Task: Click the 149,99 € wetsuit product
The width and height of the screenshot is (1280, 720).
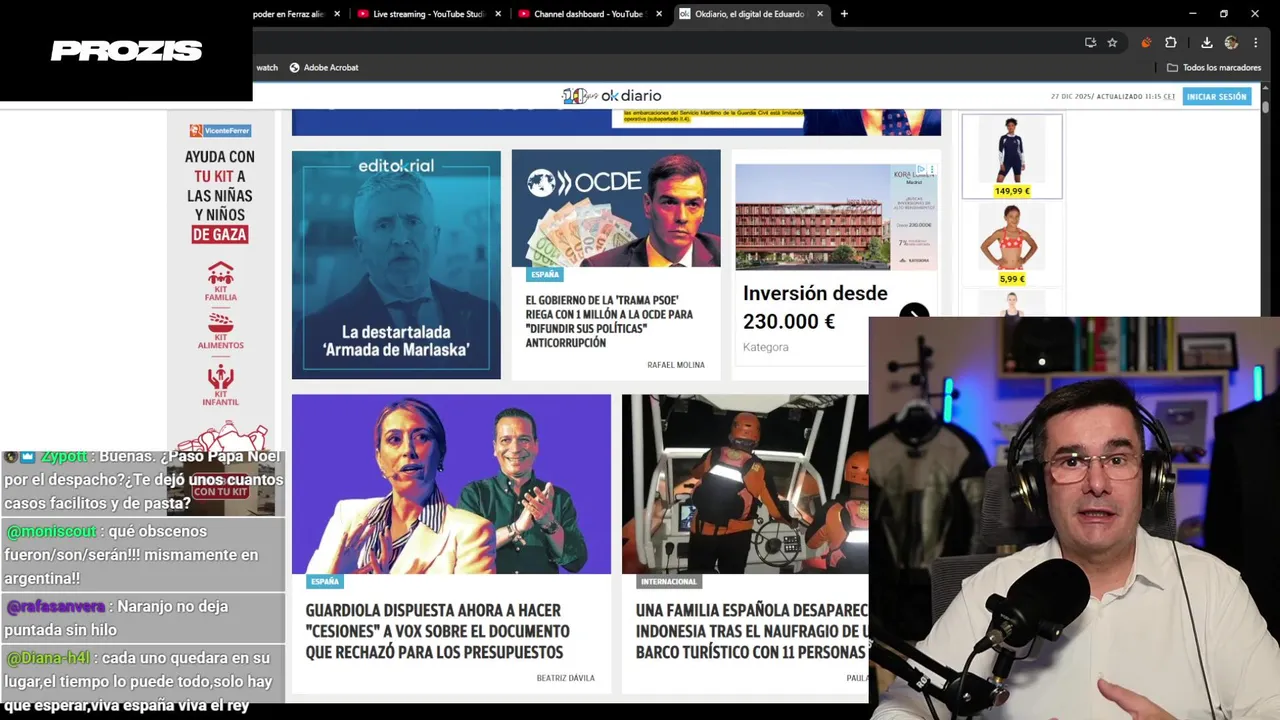Action: [x=1012, y=156]
